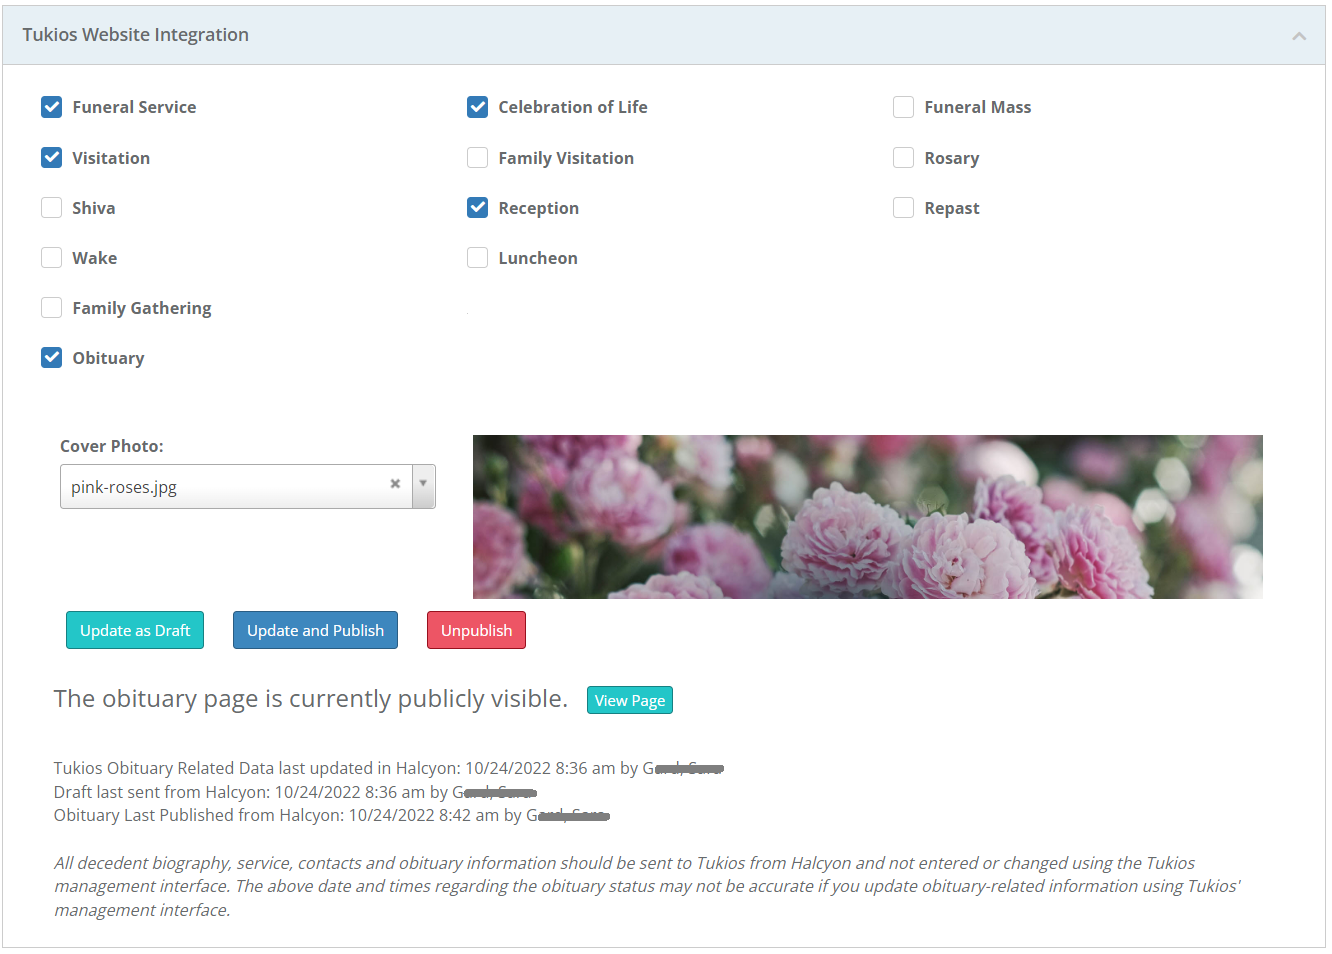Collapse the Tukios Website Integration panel
Screen dimensions: 1332x954
pos(1298,36)
